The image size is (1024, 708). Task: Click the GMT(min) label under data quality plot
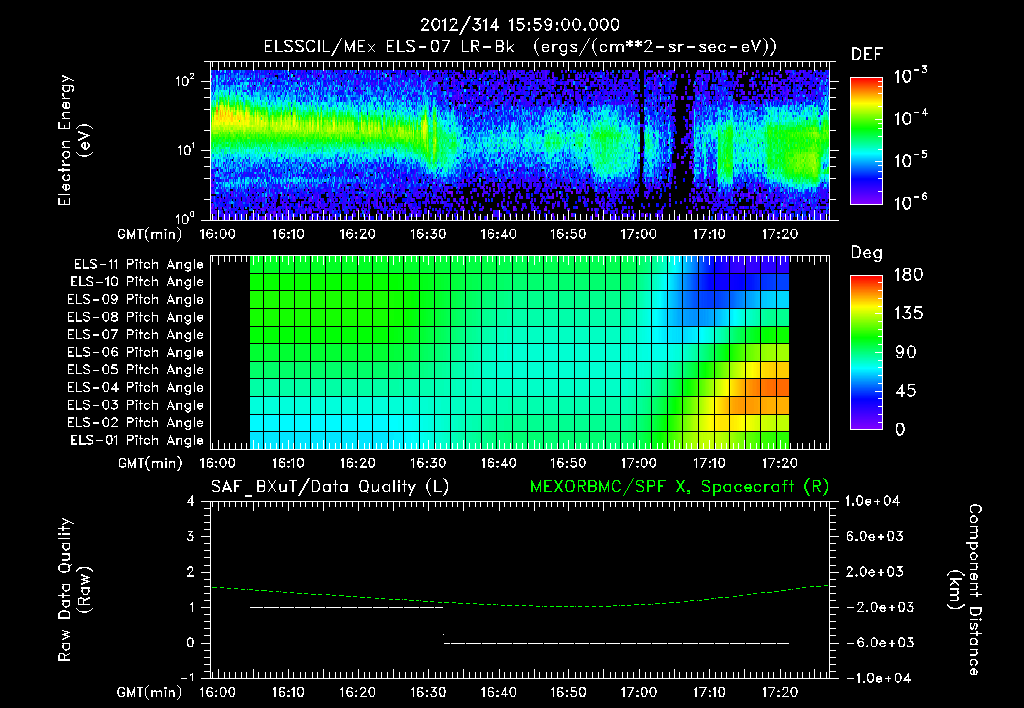[x=150, y=692]
